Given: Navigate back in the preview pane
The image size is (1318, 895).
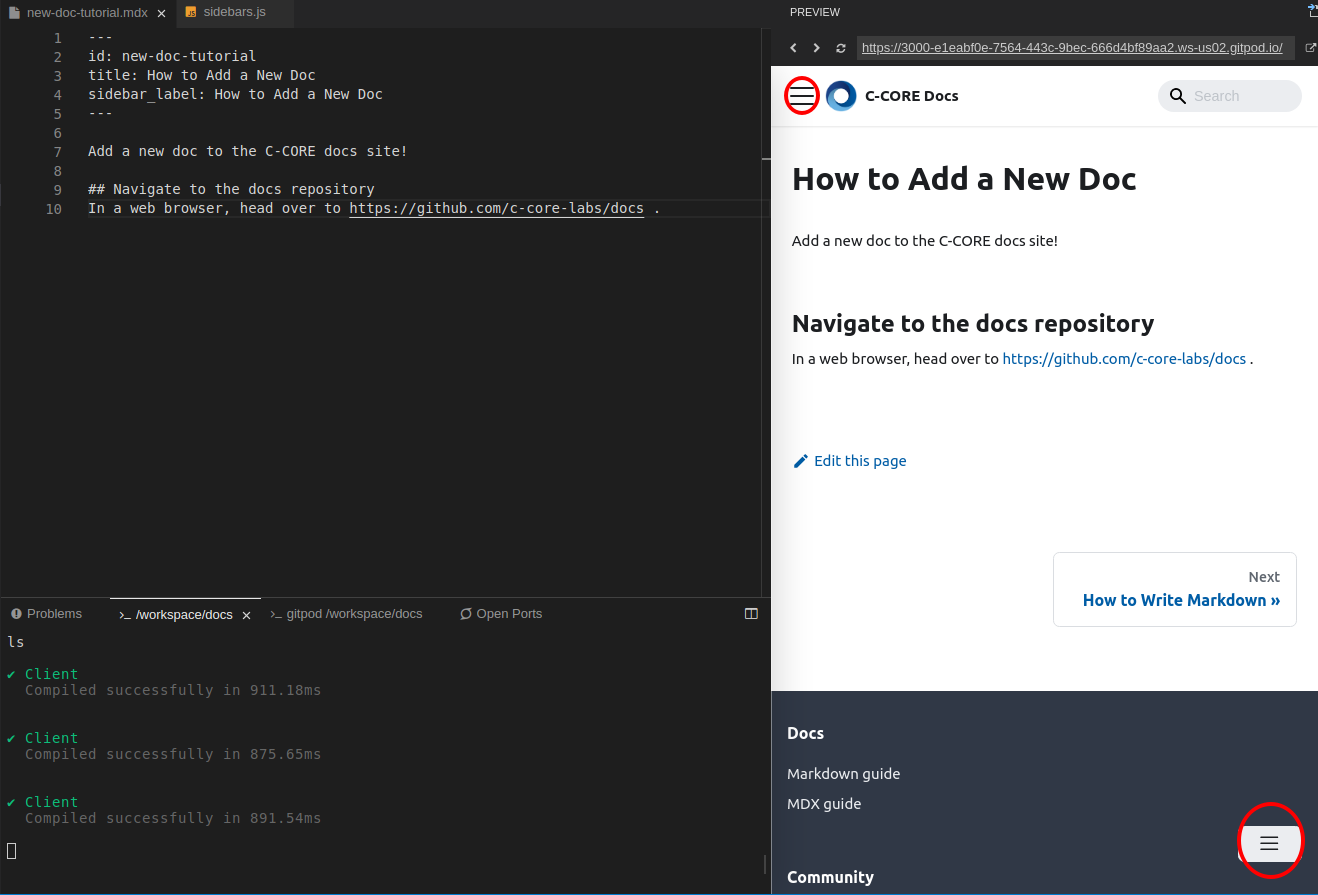Looking at the screenshot, I should 793,47.
